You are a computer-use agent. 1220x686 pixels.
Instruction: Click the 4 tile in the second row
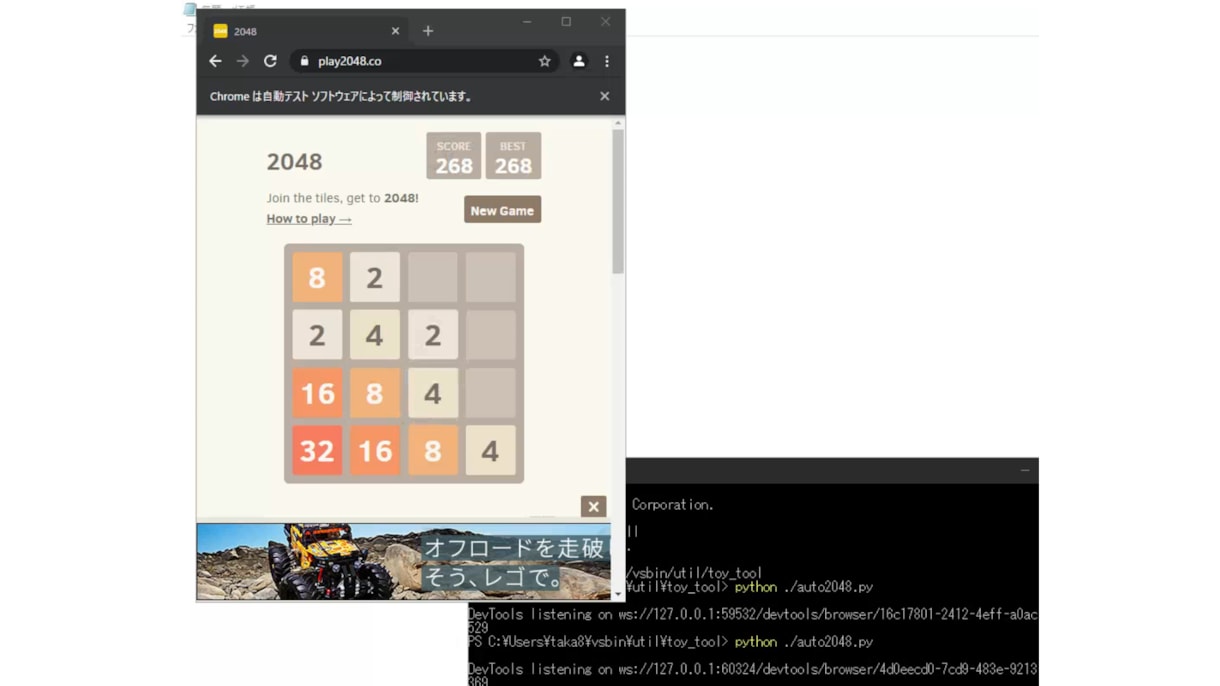374,335
